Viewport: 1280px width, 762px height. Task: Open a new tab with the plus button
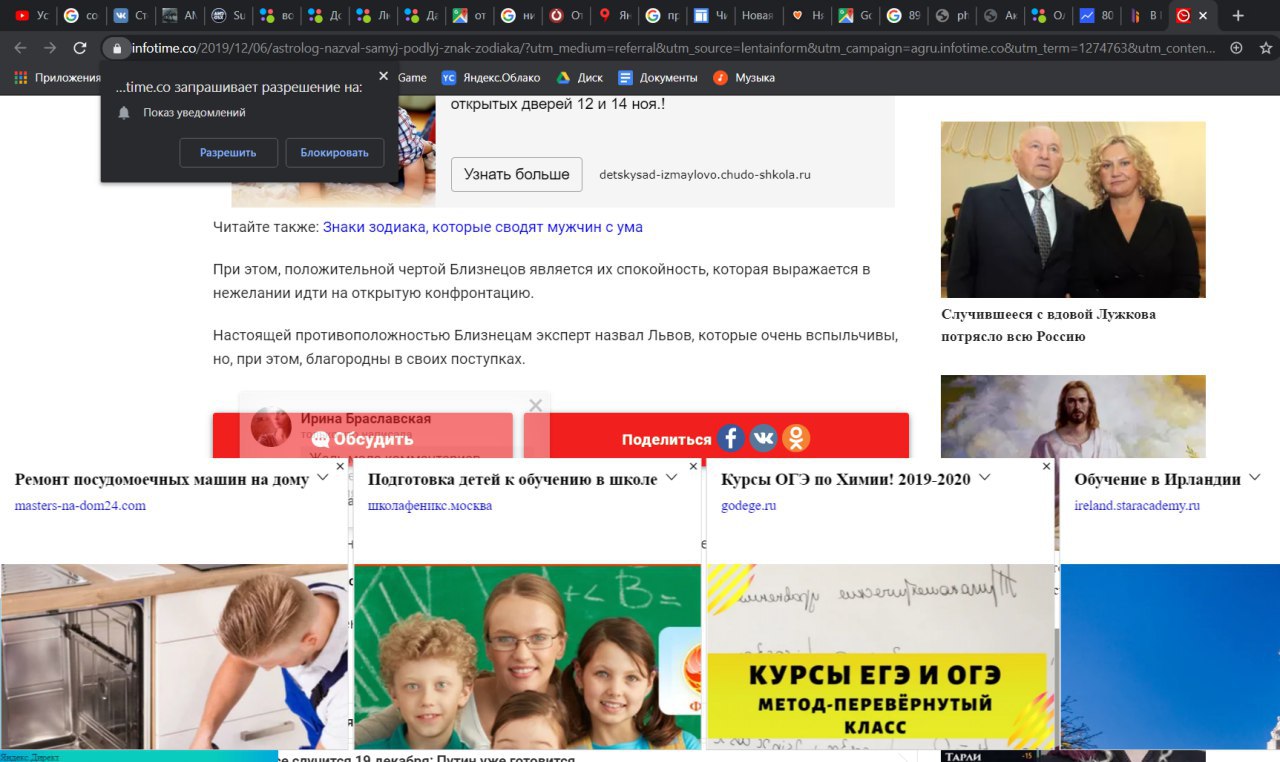click(1238, 16)
